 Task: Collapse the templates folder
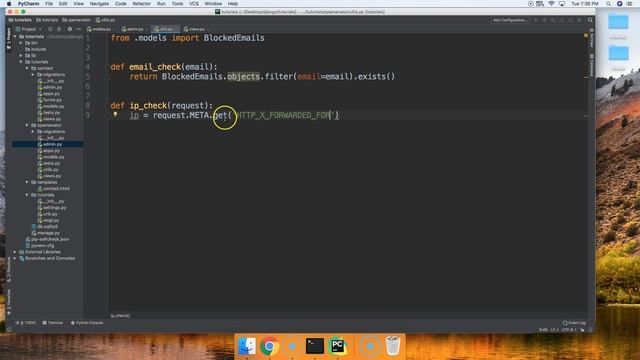coord(27,182)
